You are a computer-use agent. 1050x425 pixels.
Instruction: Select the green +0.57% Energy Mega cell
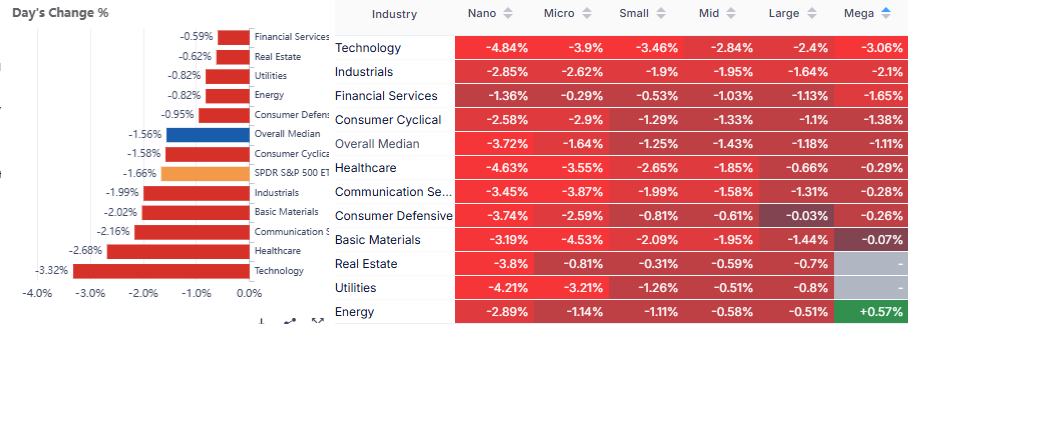(870, 312)
